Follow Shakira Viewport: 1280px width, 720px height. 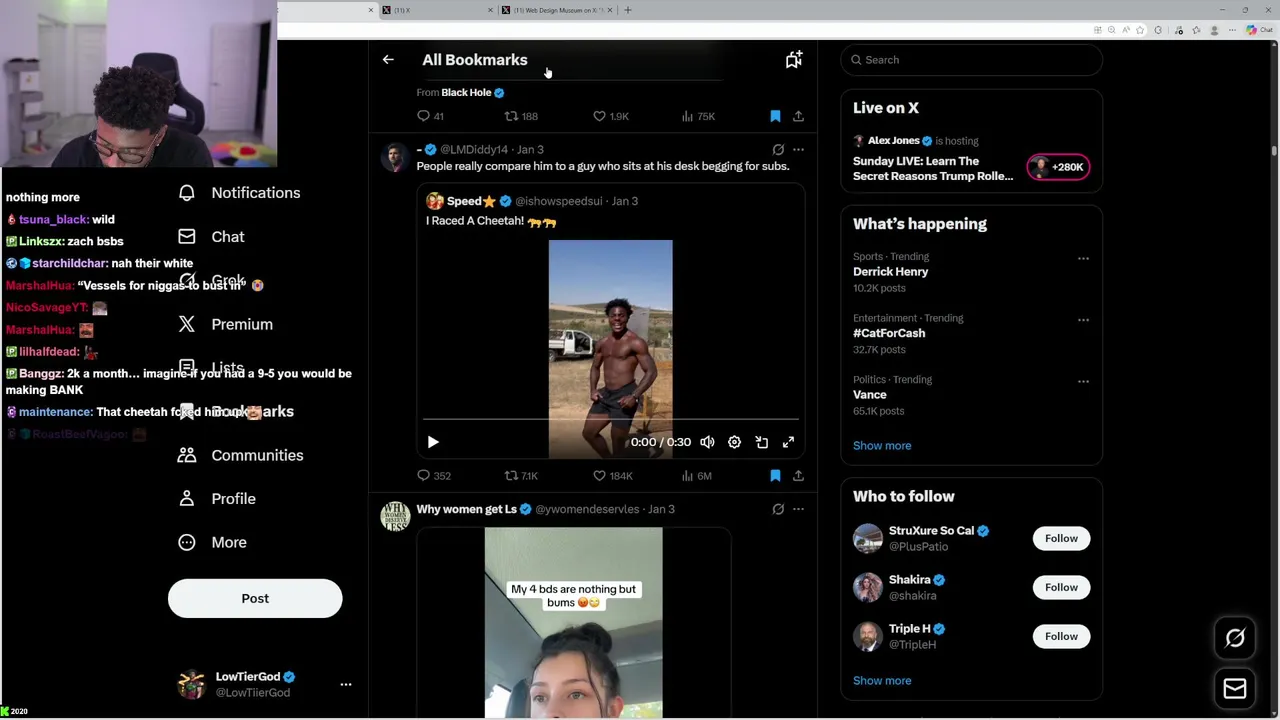tap(1061, 587)
